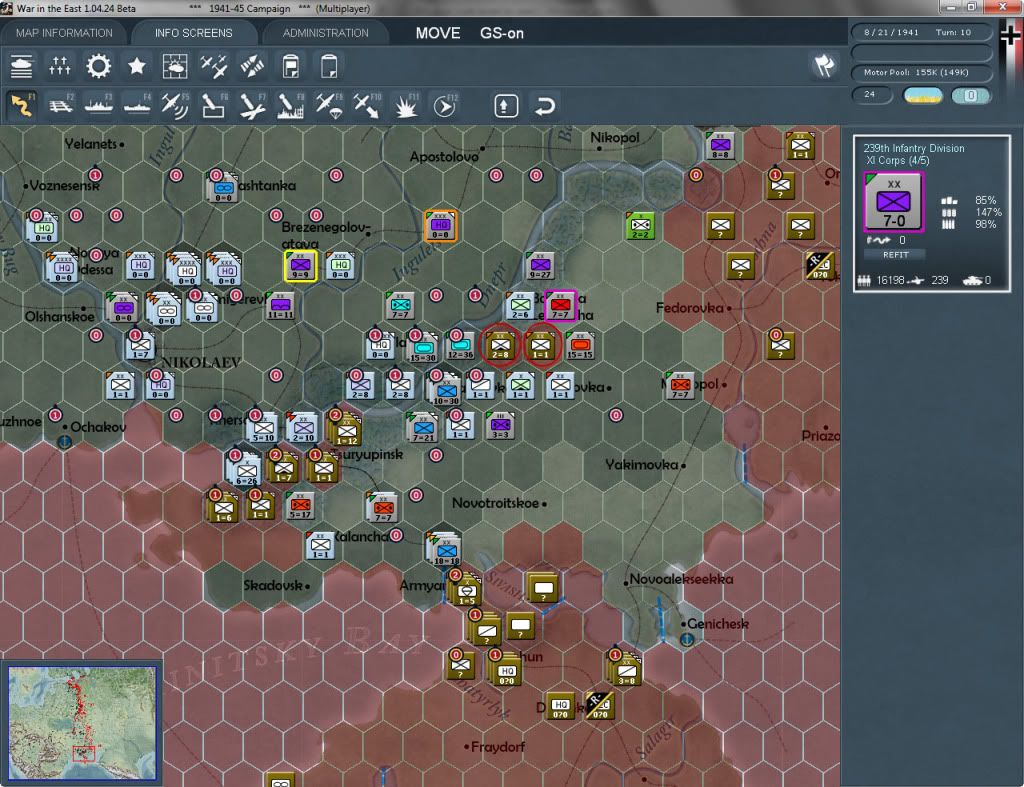The image size is (1024, 787).
Task: Select the green 2=2 unit near Nikopol
Action: 641,226
